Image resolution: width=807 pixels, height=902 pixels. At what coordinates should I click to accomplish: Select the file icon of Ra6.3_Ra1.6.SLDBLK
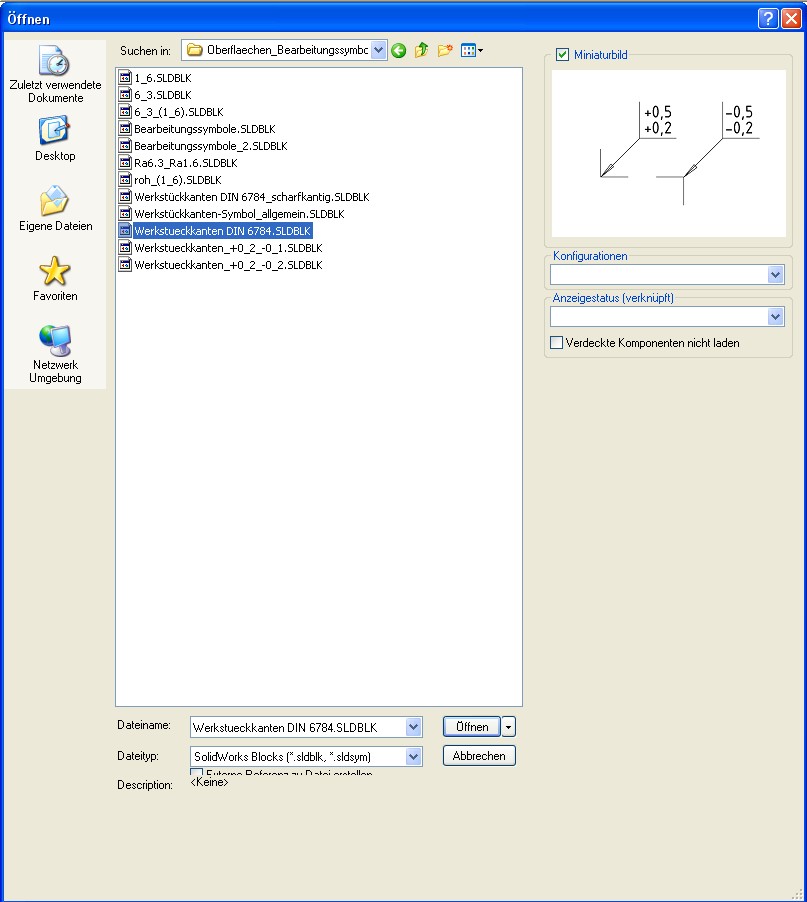125,163
